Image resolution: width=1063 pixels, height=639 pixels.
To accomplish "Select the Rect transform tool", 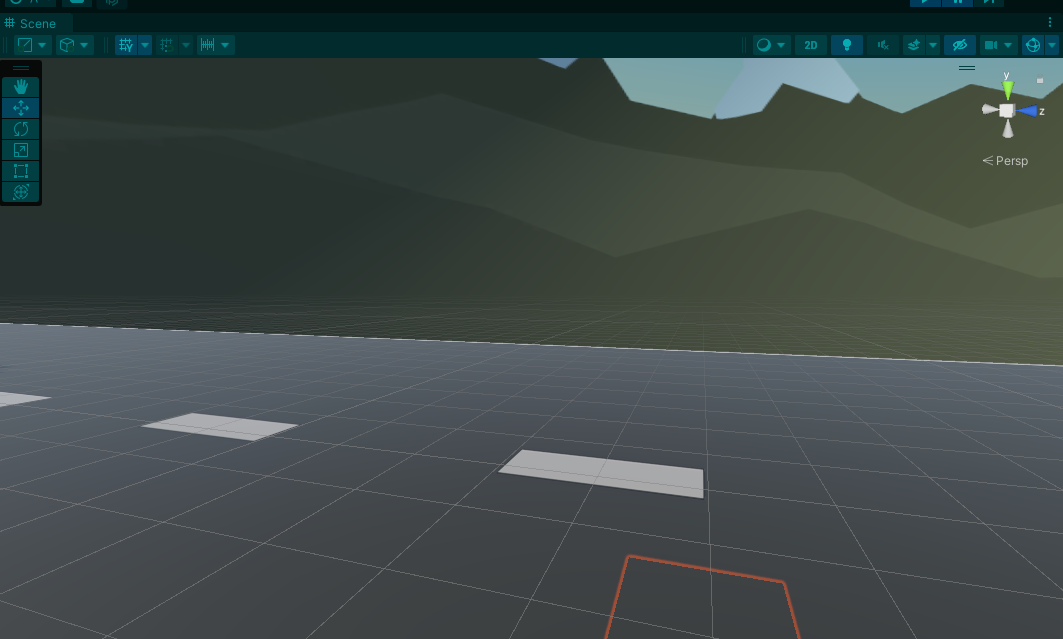I will coord(21,171).
